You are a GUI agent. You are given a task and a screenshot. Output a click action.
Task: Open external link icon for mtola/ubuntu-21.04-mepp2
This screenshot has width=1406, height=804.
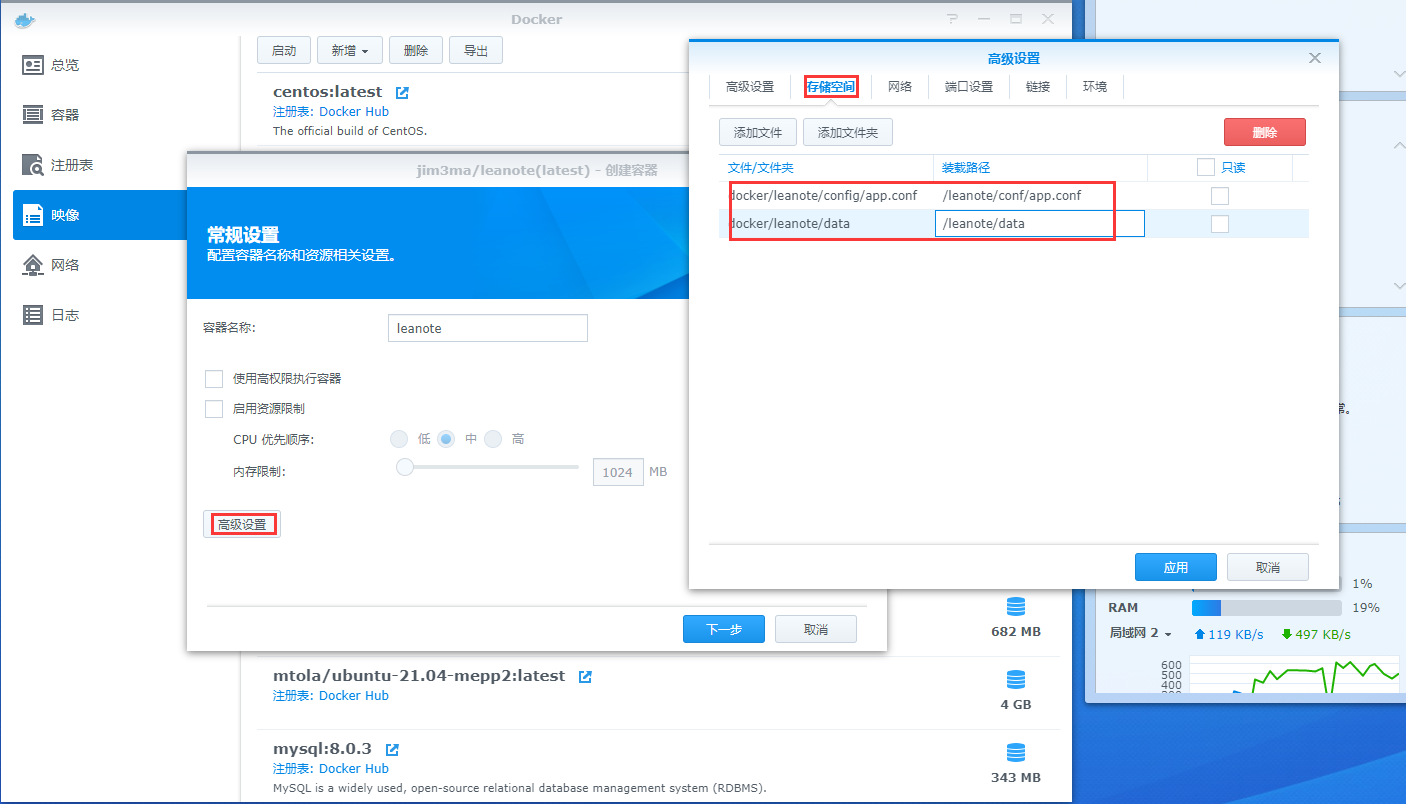585,677
